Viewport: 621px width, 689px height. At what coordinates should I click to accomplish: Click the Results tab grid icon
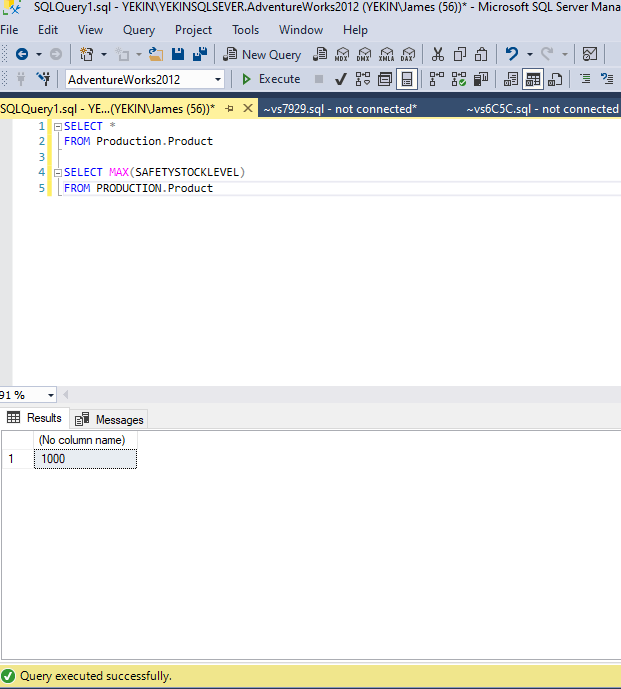(x=14, y=417)
